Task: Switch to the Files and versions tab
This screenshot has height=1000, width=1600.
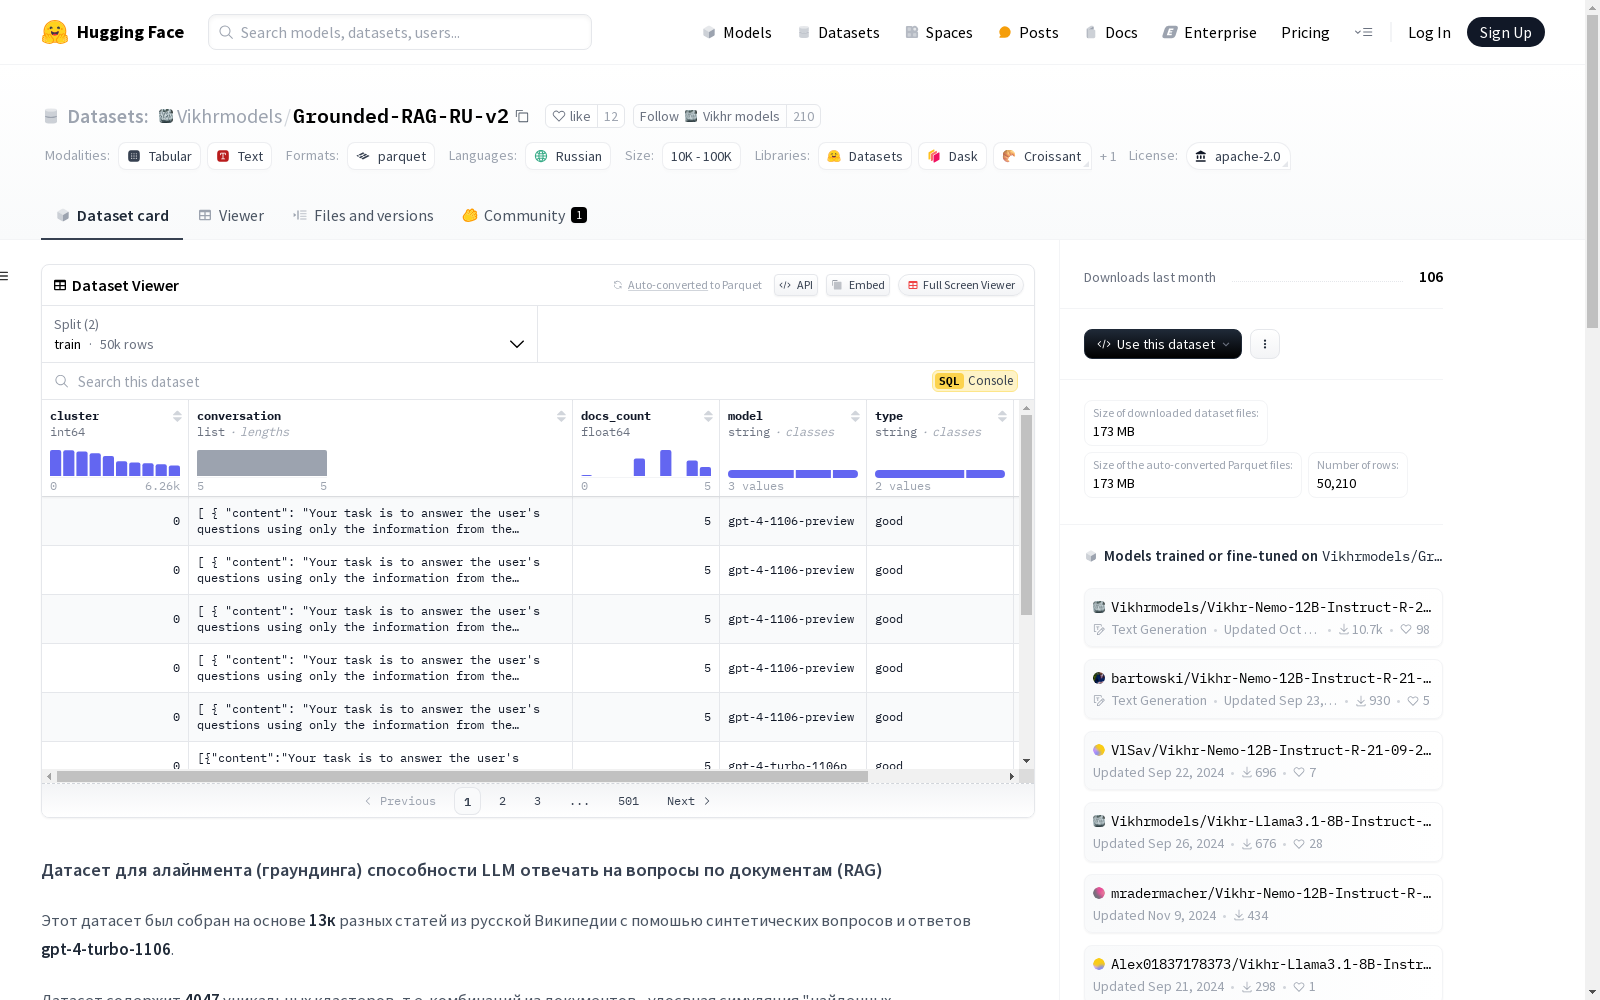Action: tap(363, 215)
